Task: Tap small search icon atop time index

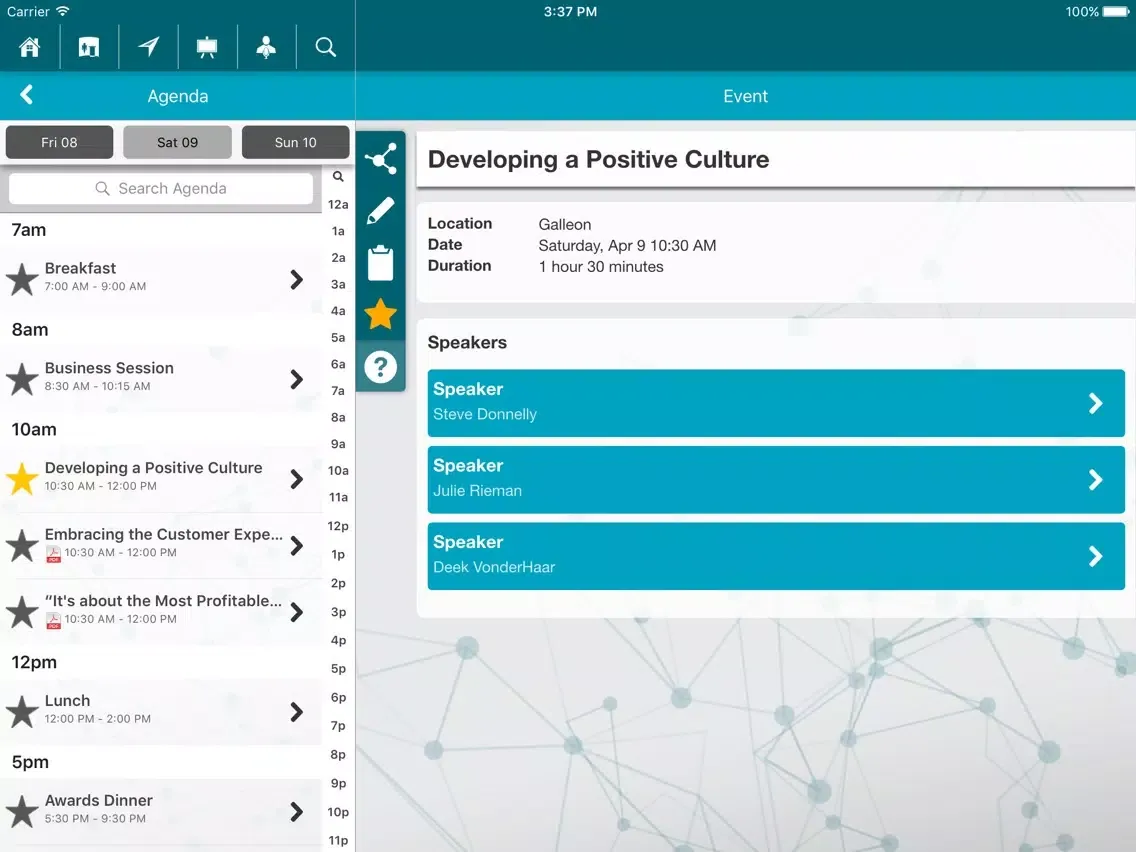Action: 338,176
